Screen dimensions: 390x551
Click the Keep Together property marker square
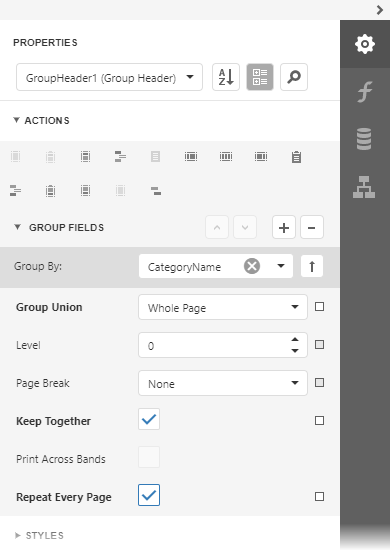pyautogui.click(x=319, y=421)
